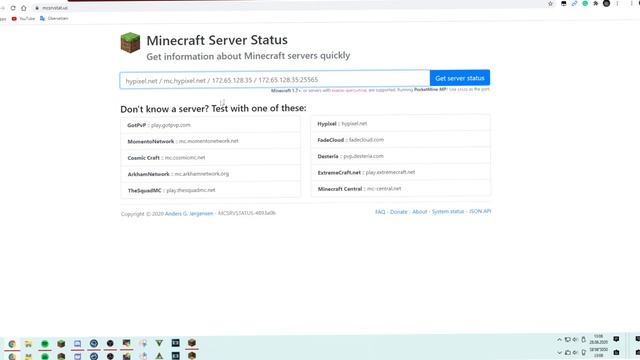Open the Donate footer link
The width and height of the screenshot is (640, 360).
click(x=399, y=212)
